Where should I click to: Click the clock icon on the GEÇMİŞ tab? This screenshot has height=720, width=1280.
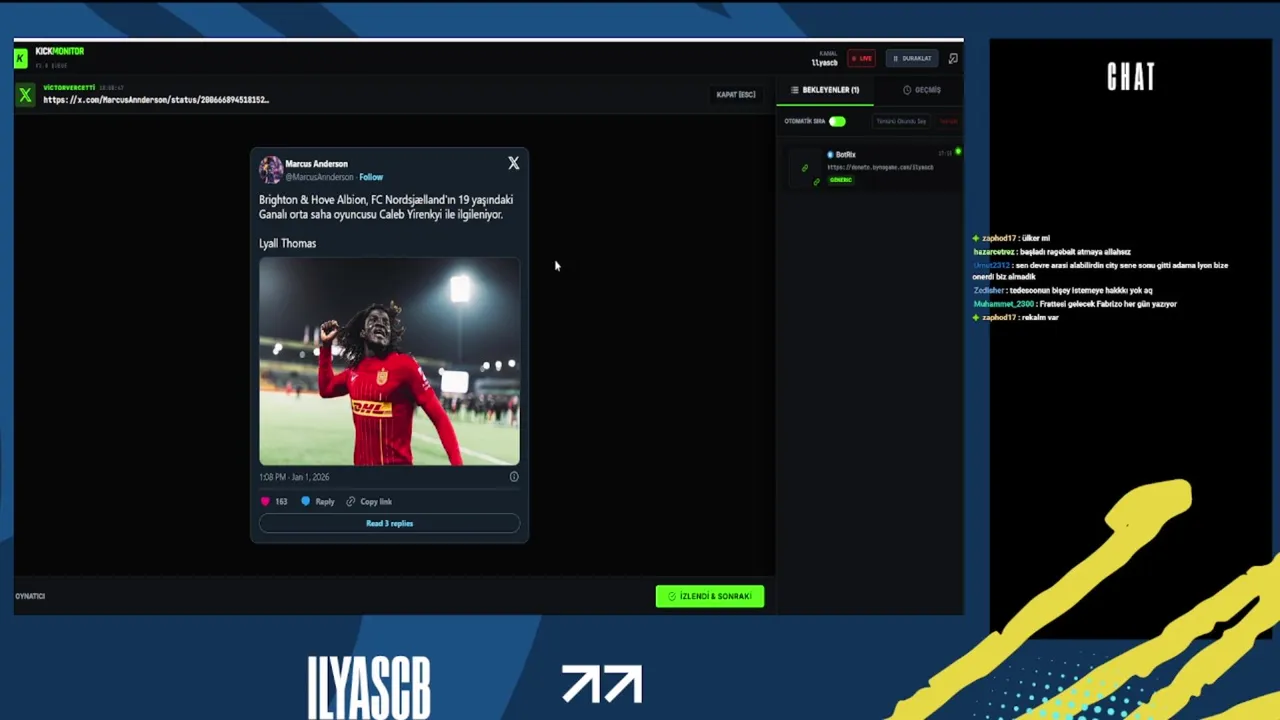point(907,90)
